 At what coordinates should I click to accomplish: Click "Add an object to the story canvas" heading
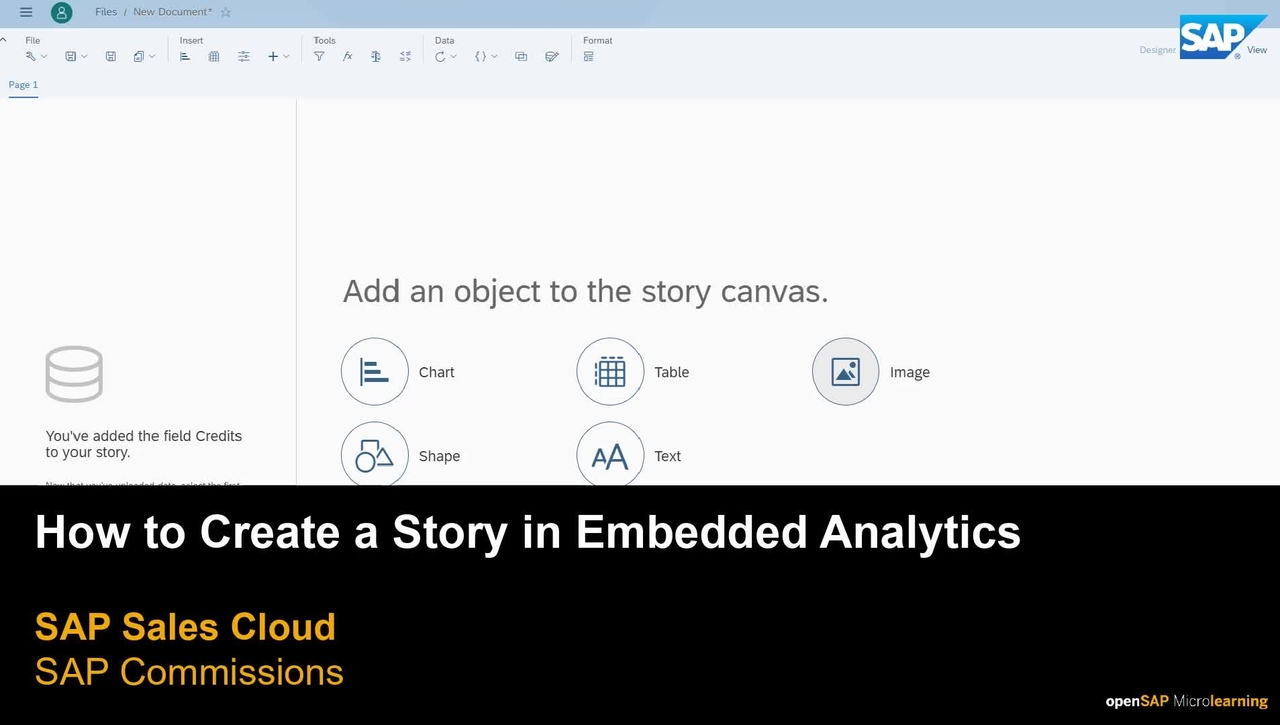tap(586, 292)
